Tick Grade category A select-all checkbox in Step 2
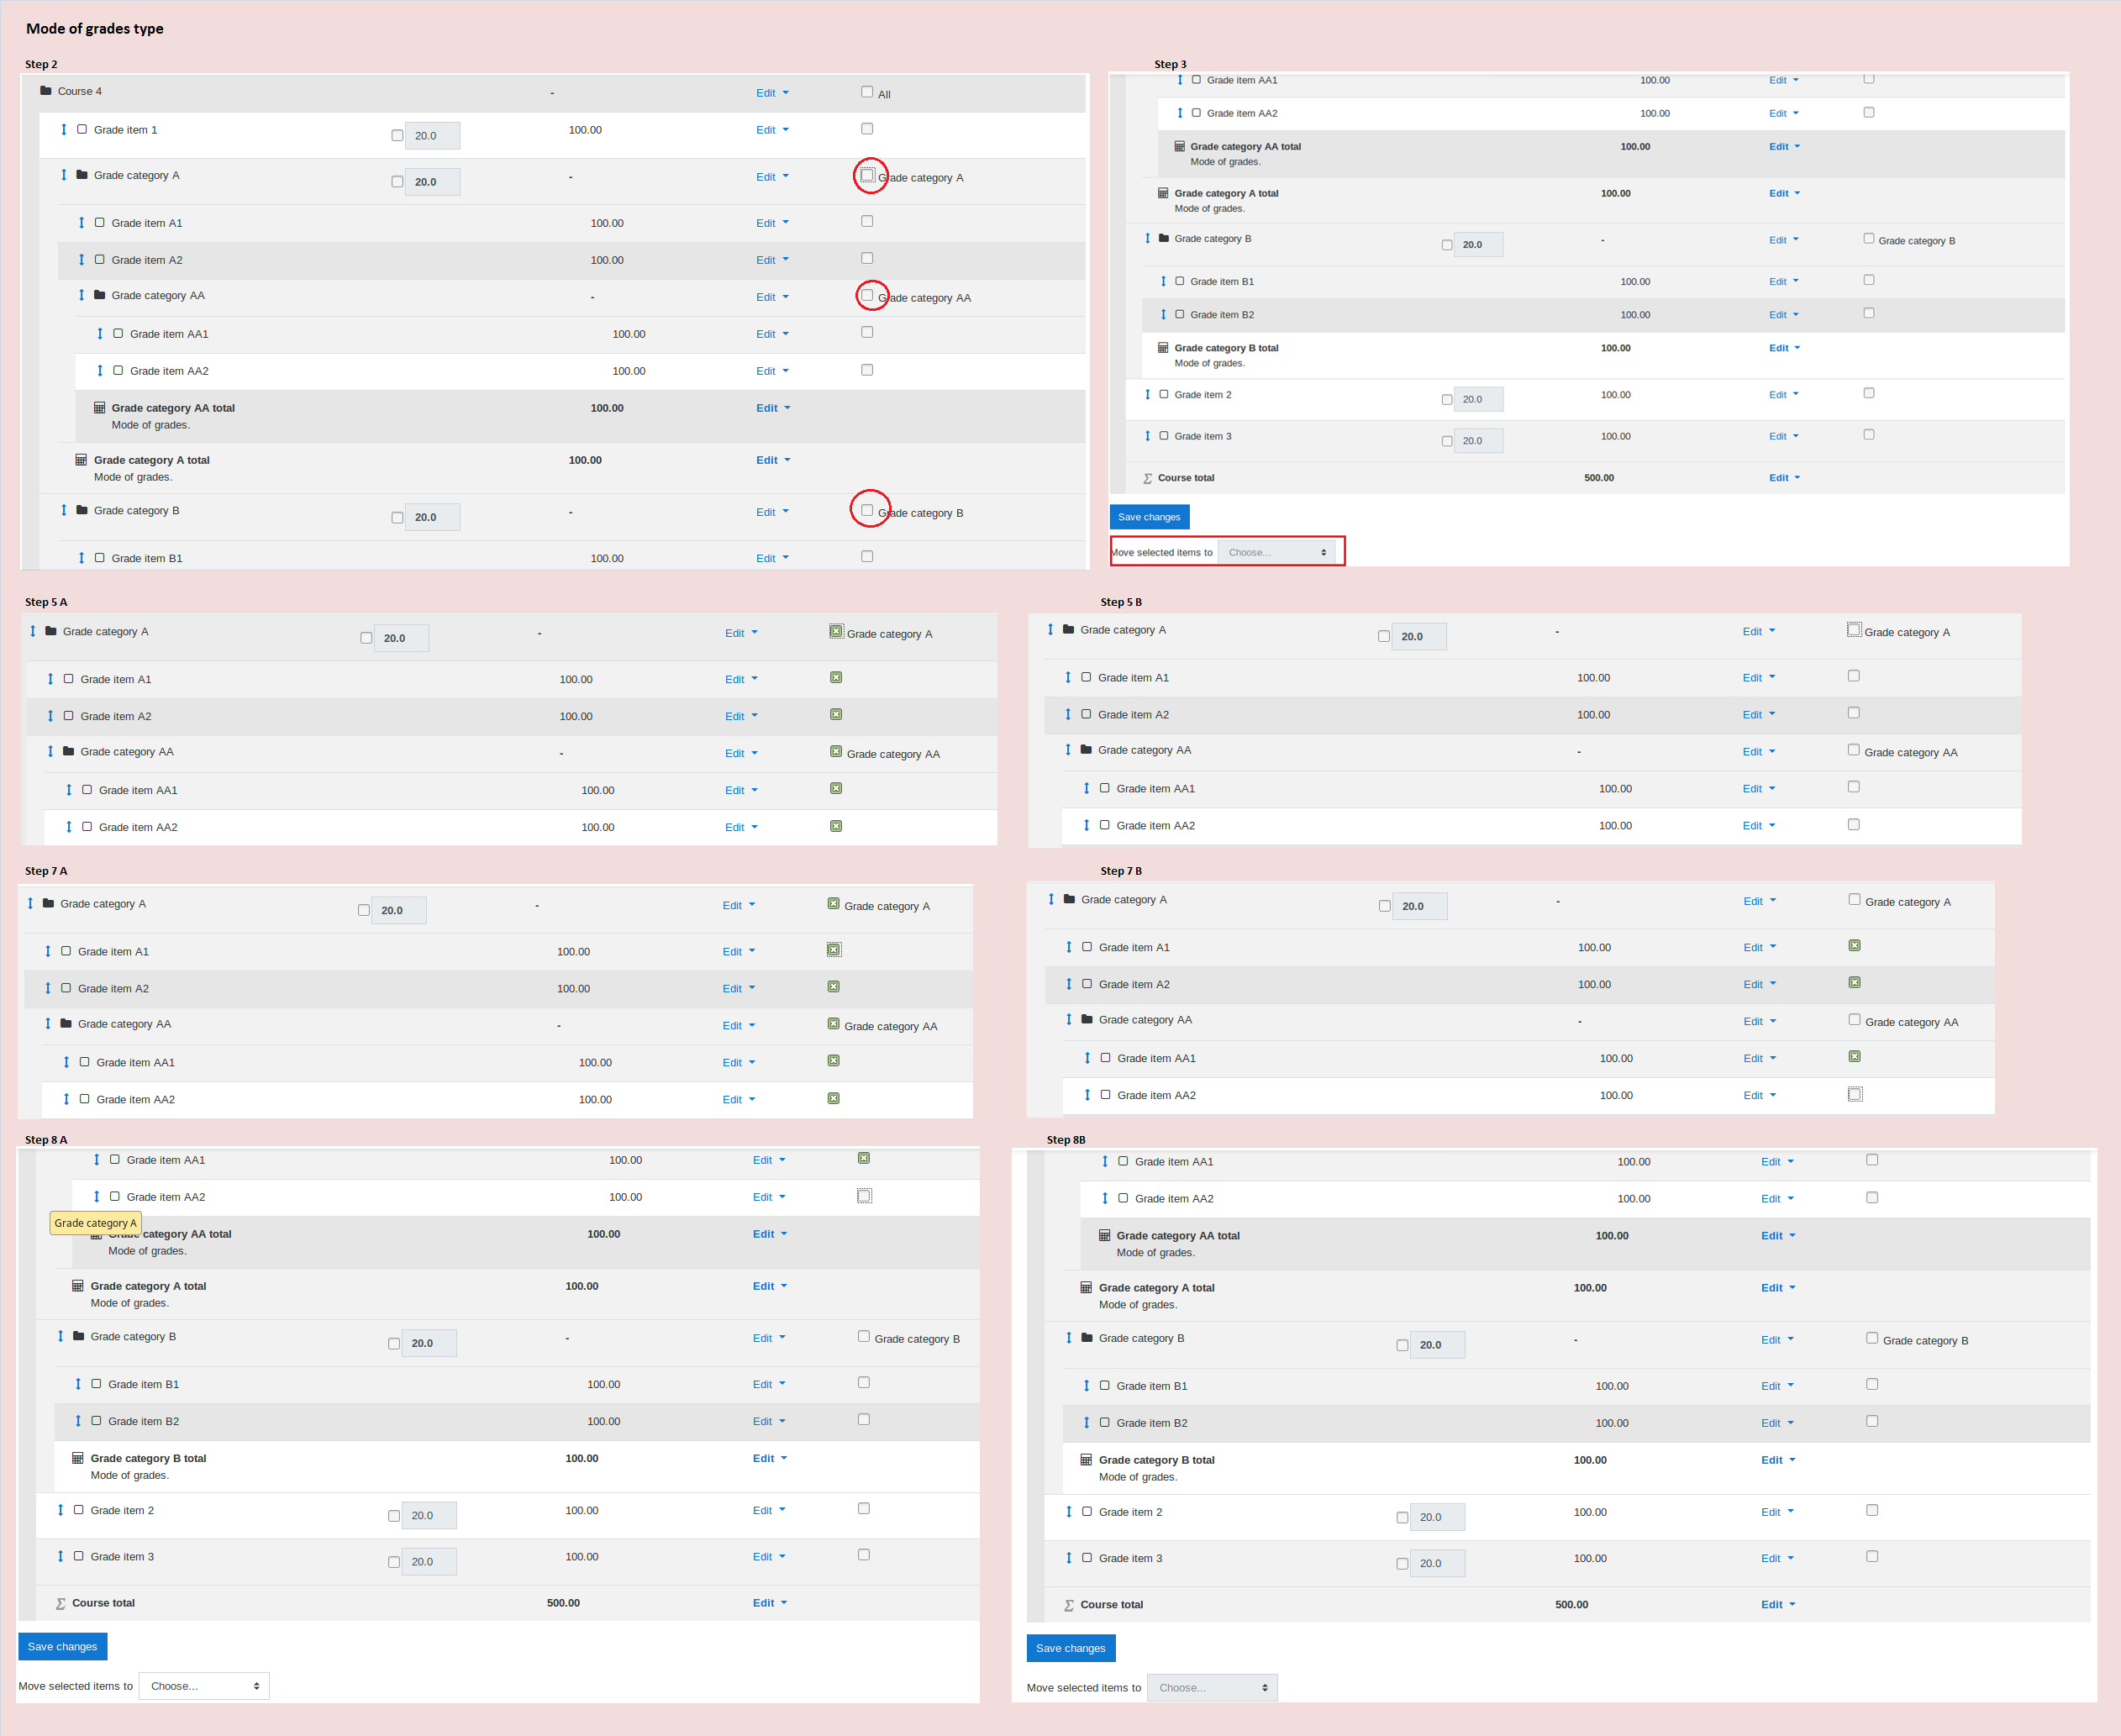The height and width of the screenshot is (1736, 2121). point(867,175)
